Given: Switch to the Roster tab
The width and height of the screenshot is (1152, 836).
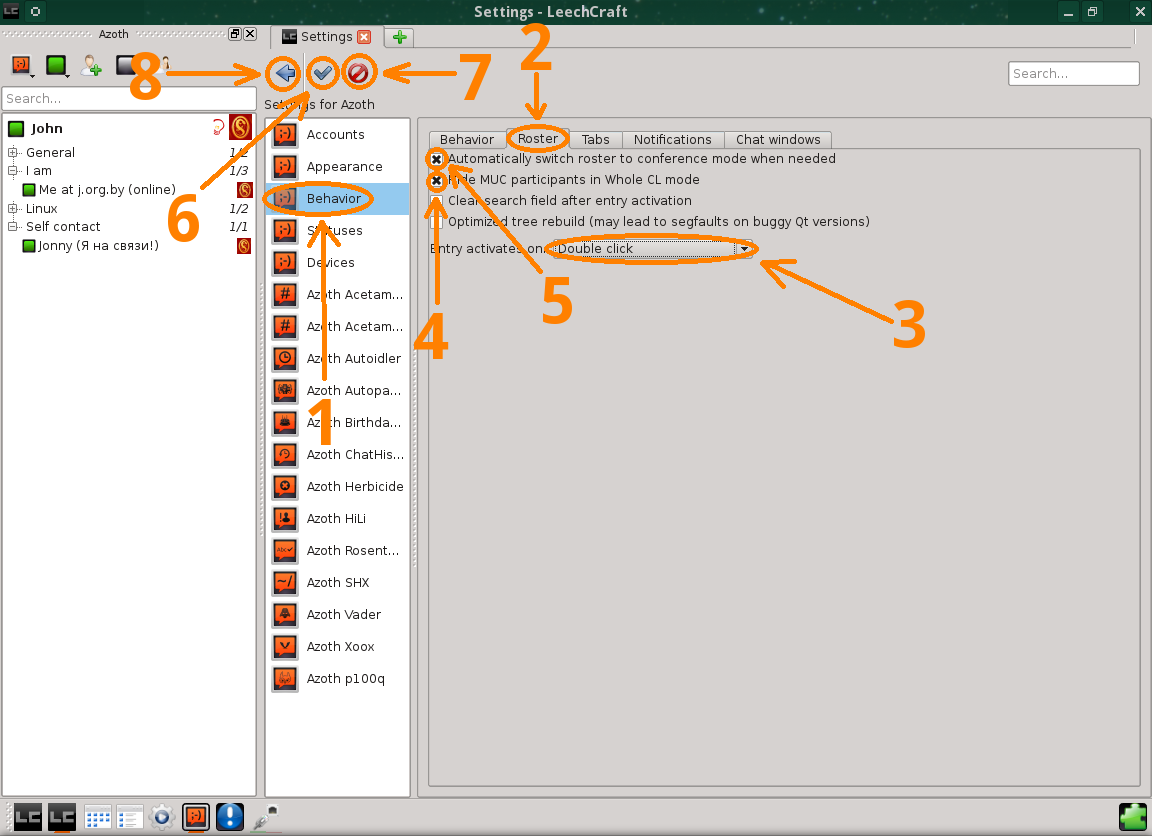Looking at the screenshot, I should (x=538, y=139).
